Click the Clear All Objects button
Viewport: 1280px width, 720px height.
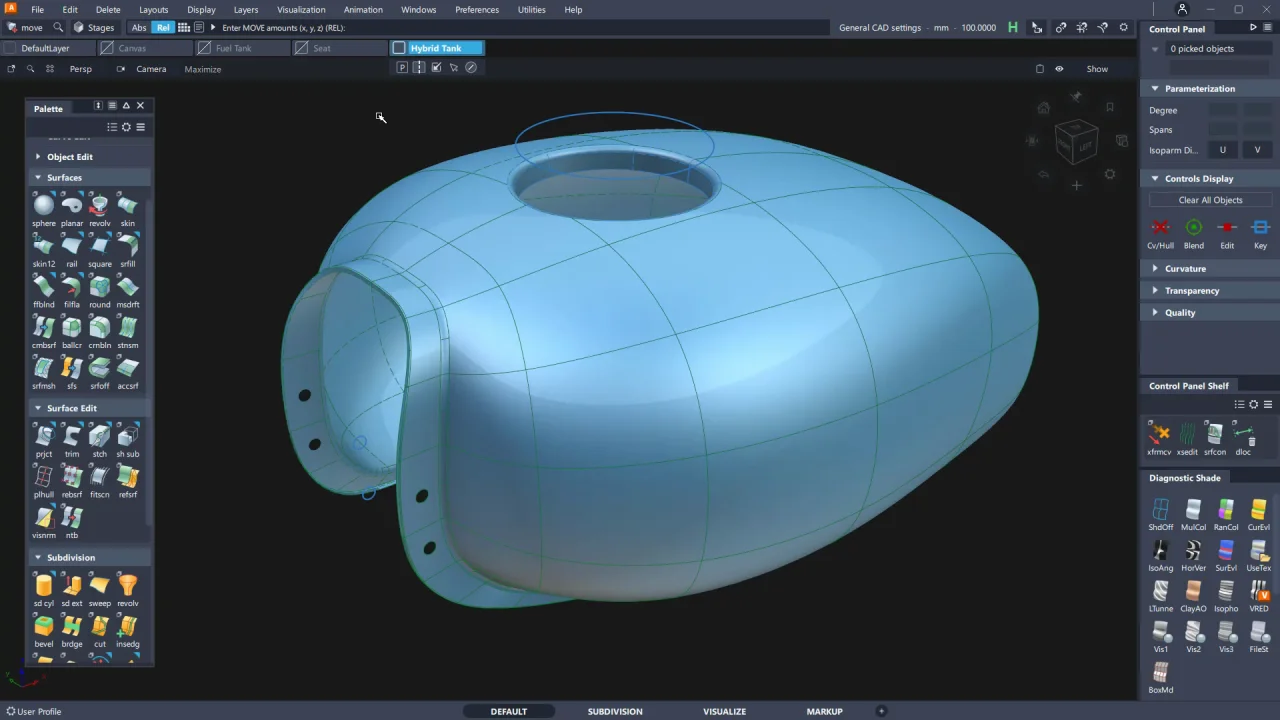coord(1210,200)
